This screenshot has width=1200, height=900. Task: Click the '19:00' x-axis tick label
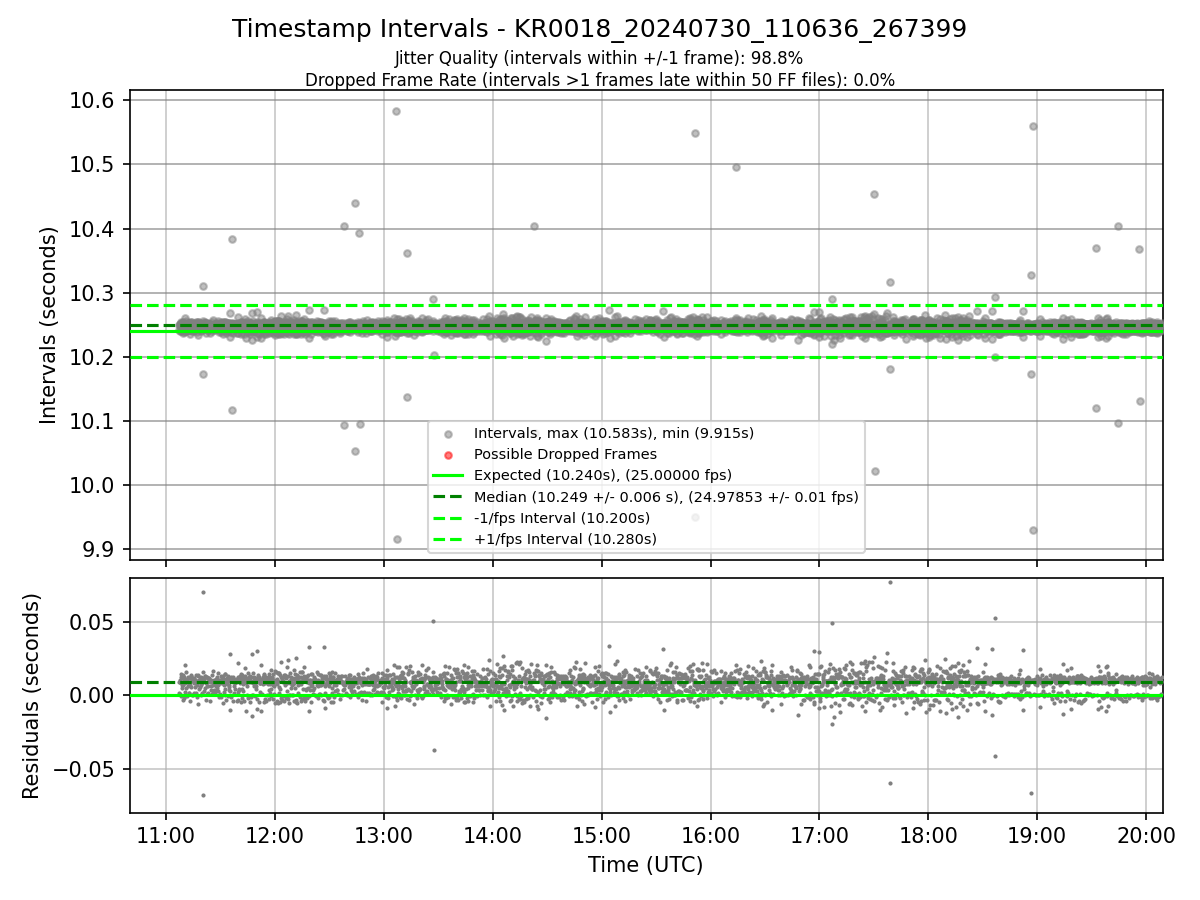pos(1037,835)
